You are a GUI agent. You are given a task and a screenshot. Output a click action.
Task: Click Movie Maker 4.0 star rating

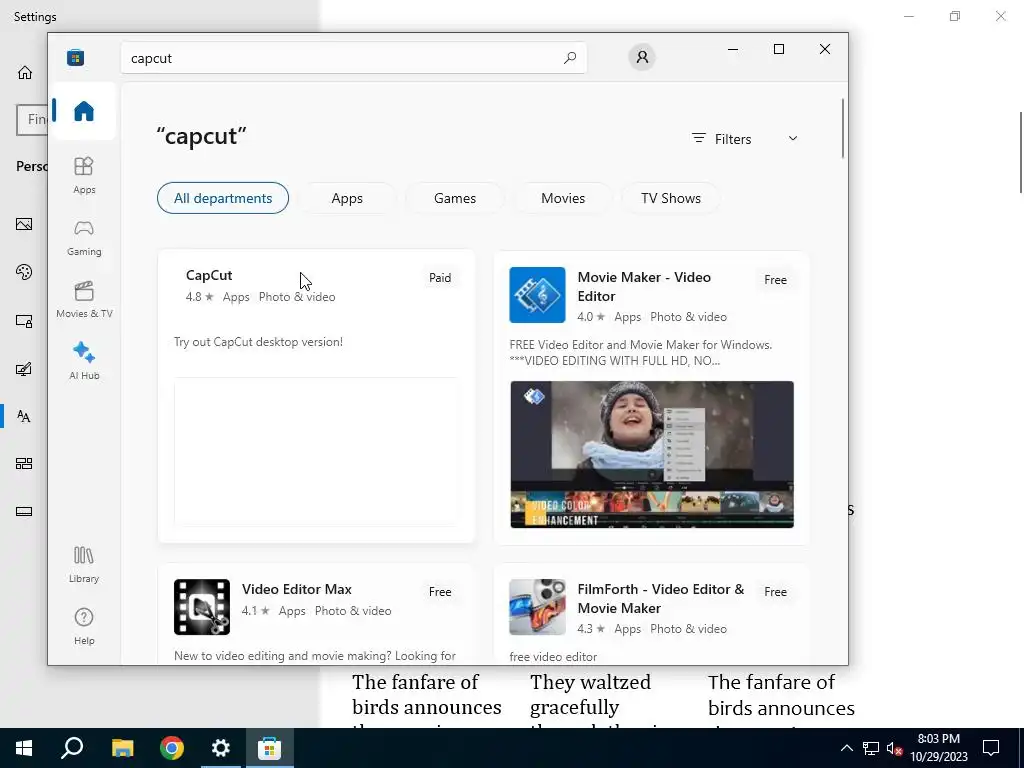591,317
